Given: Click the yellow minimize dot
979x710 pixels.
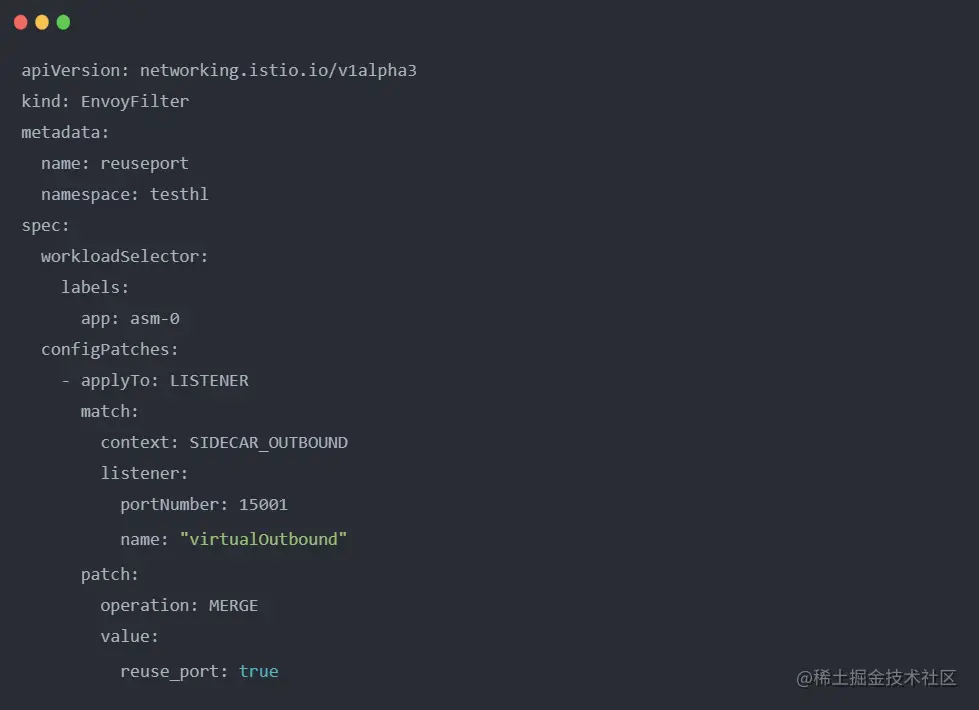Looking at the screenshot, I should click(x=42, y=22).
